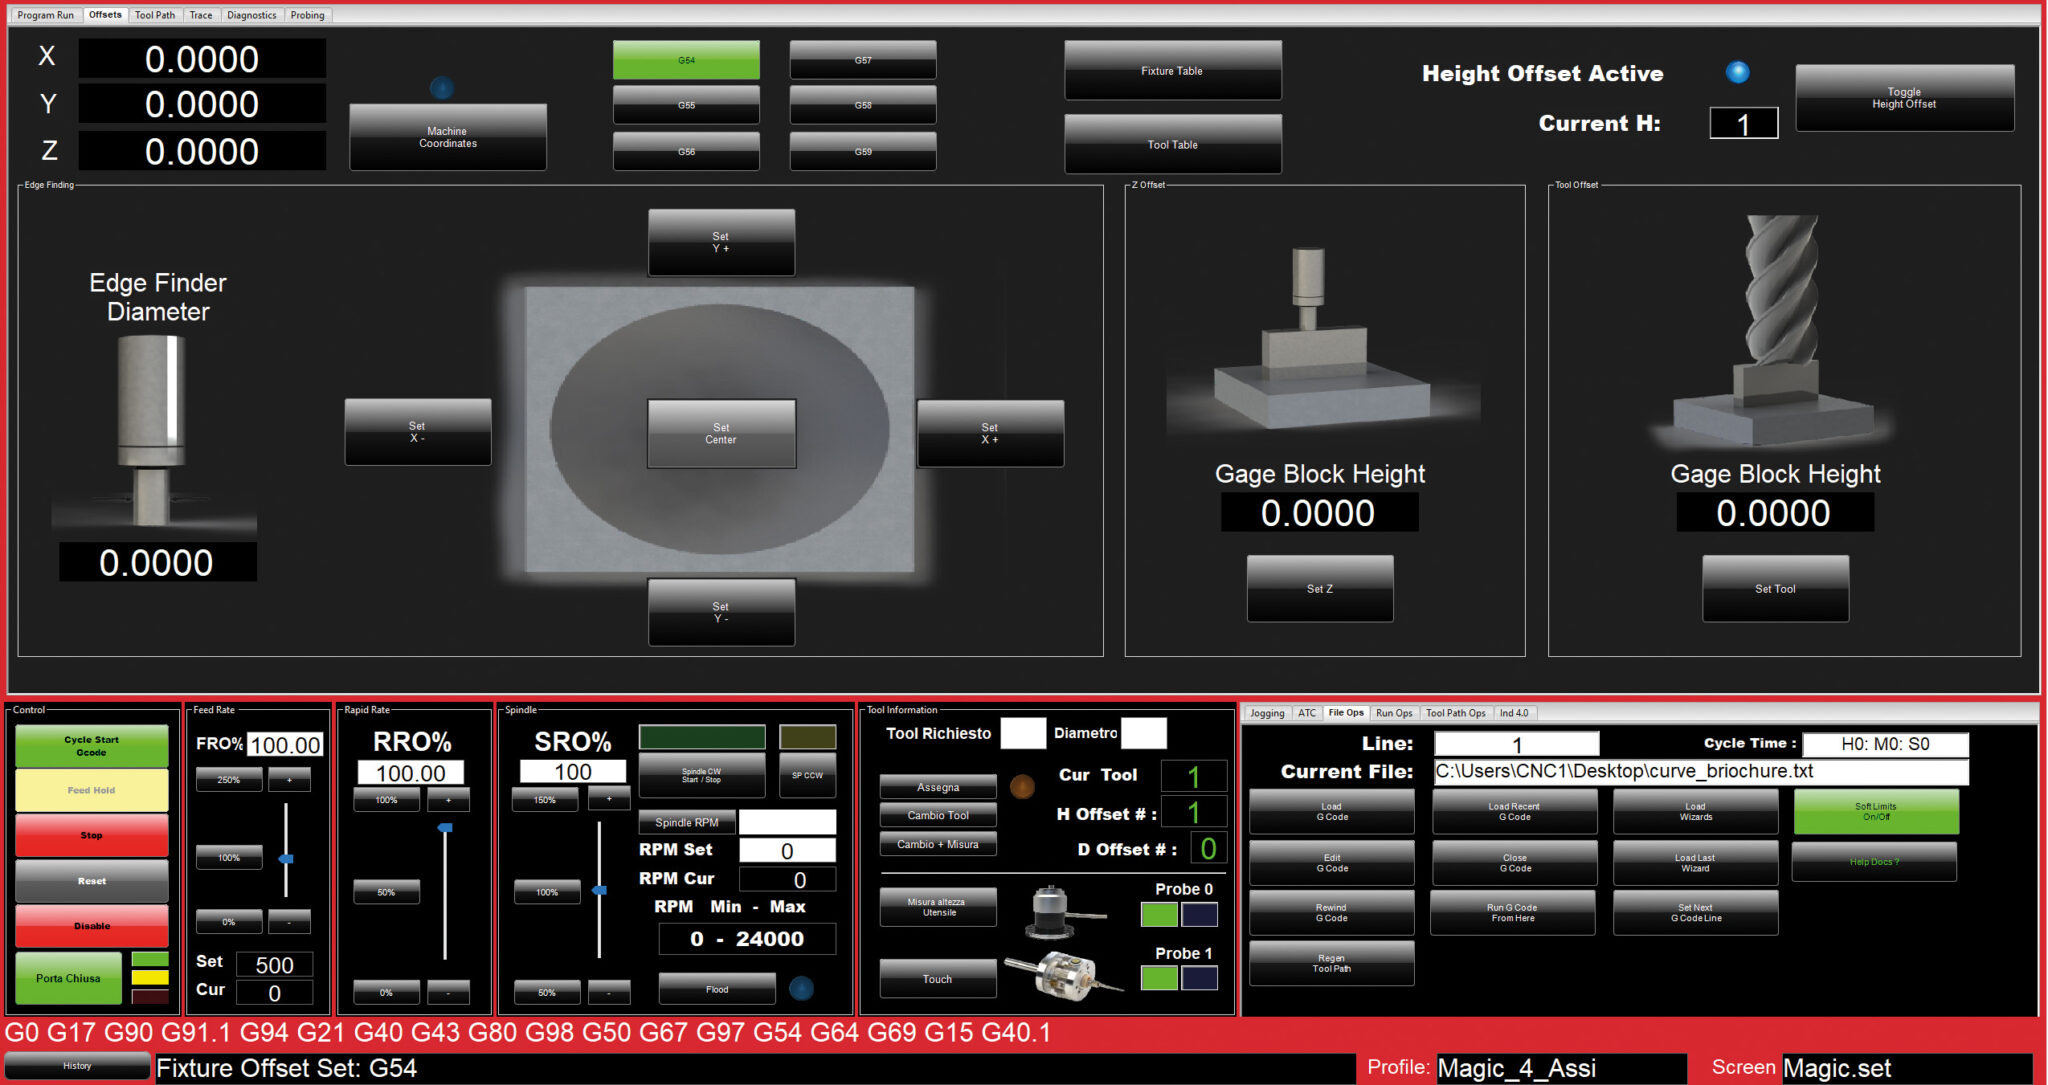Select the G55 fixture offset
2048x1085 pixels.
[x=686, y=105]
